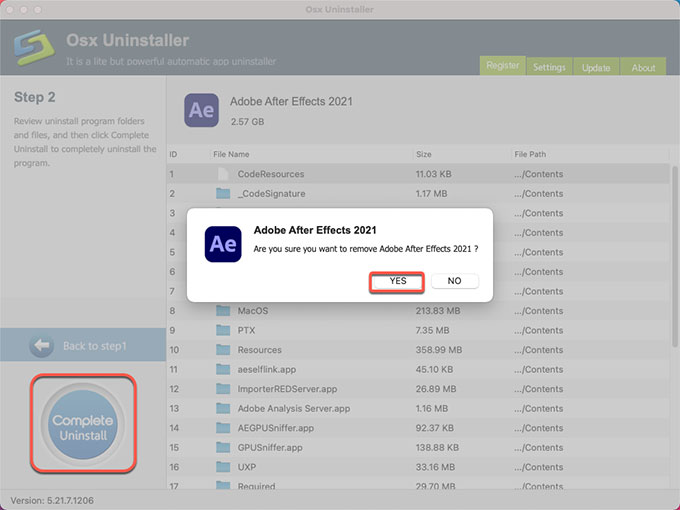Click the 7.35 MB size value
The image size is (680, 510).
click(432, 330)
